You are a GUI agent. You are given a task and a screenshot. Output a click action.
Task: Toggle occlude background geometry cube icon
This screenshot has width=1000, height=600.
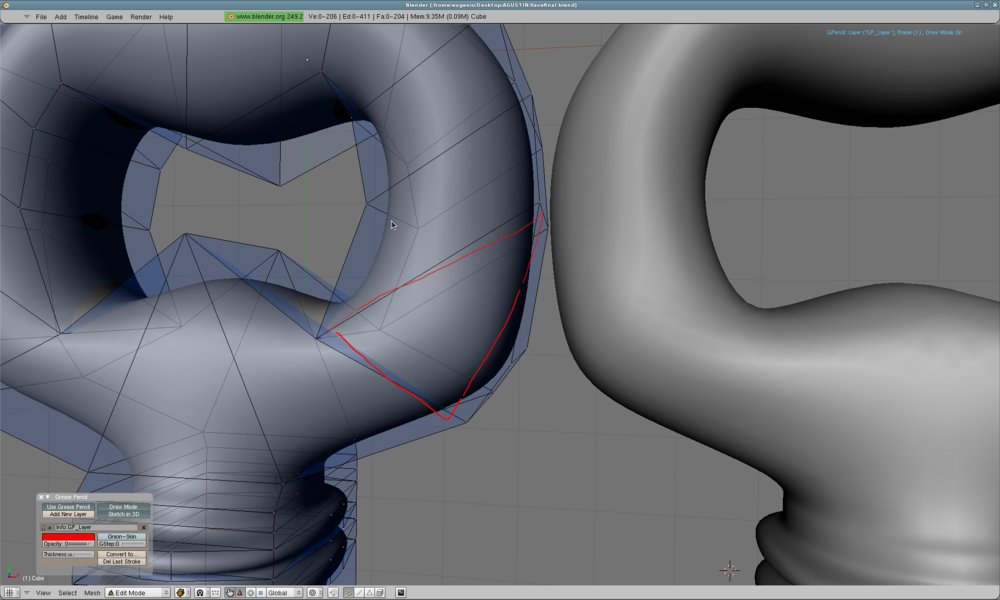(x=379, y=593)
